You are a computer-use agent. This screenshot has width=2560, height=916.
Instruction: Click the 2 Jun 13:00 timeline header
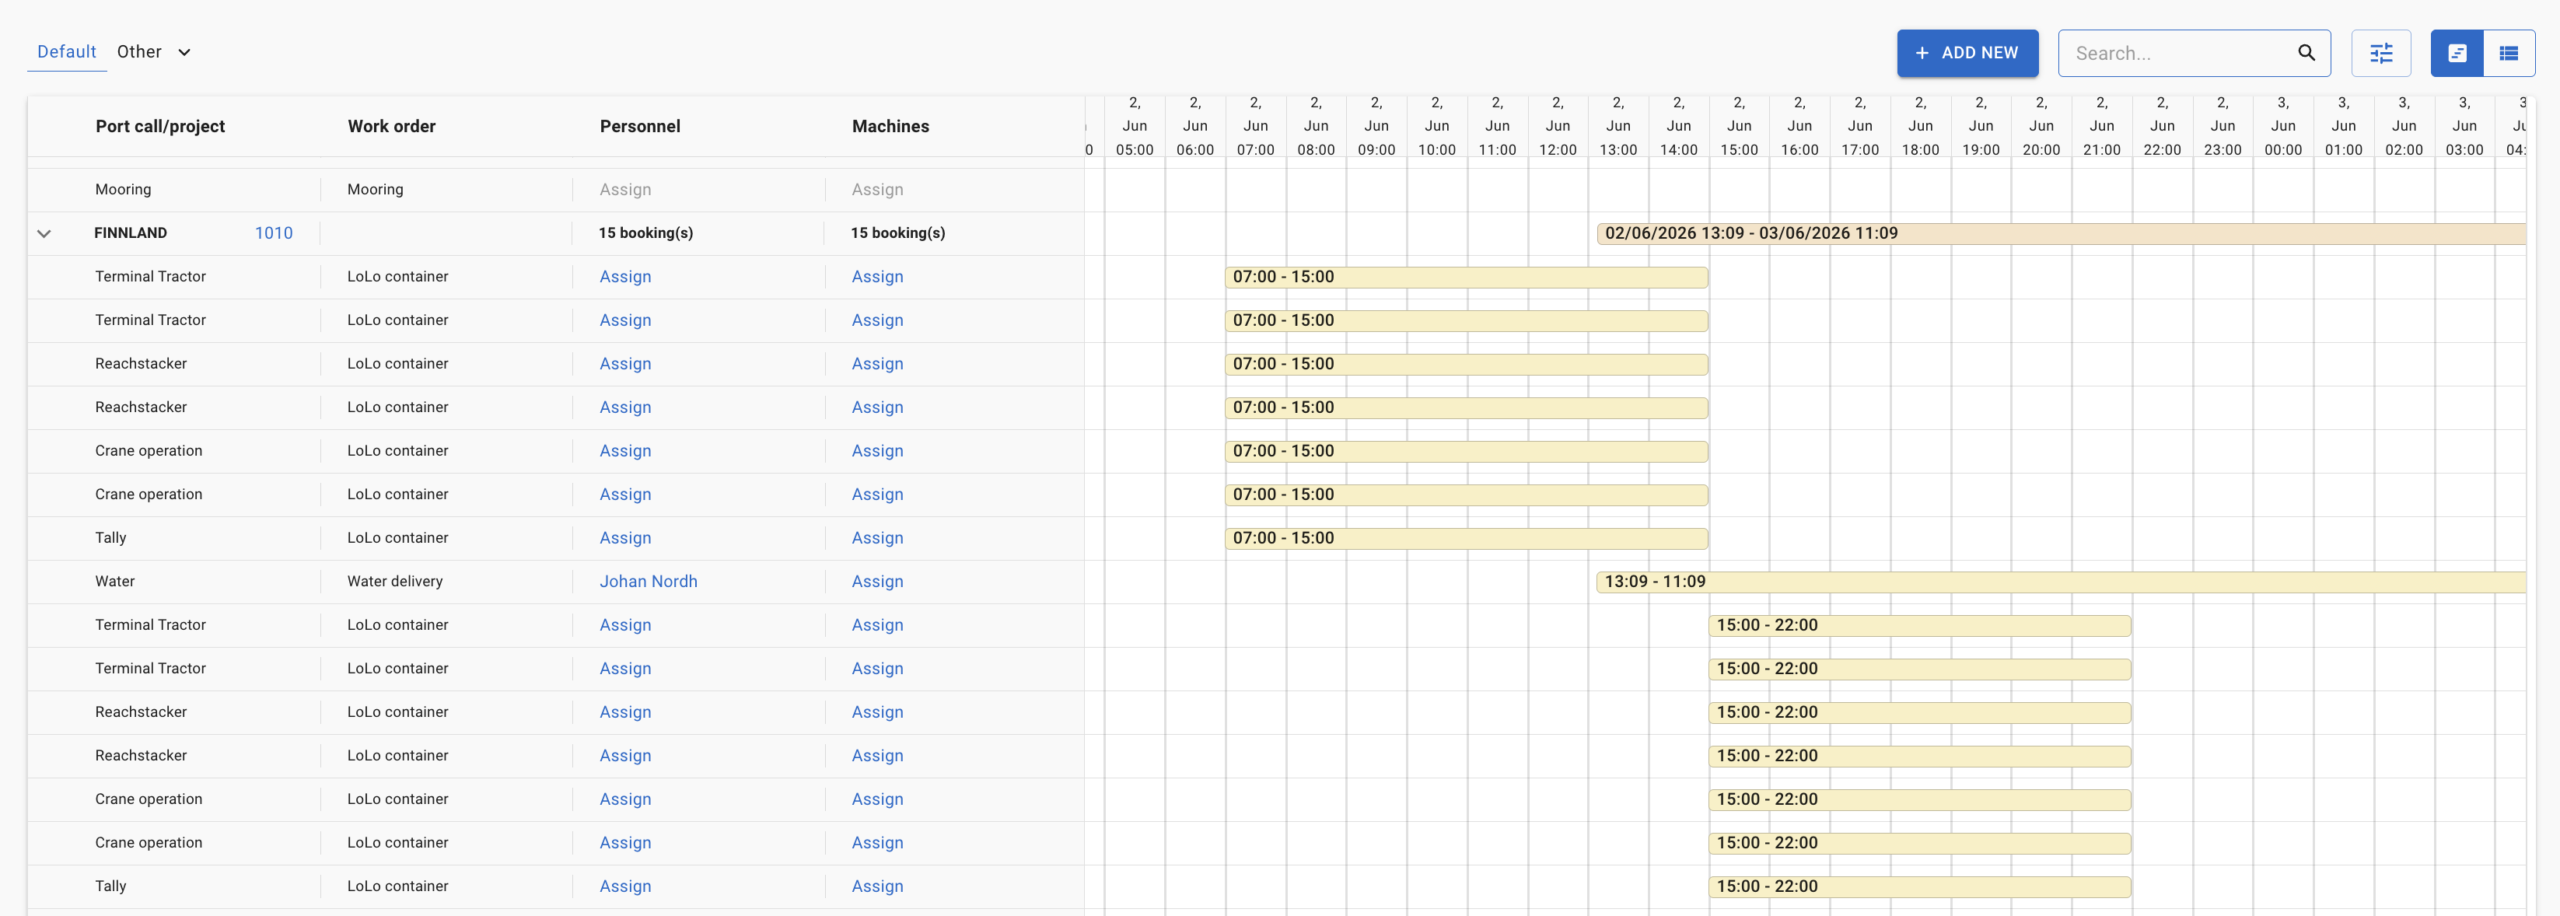(1618, 126)
